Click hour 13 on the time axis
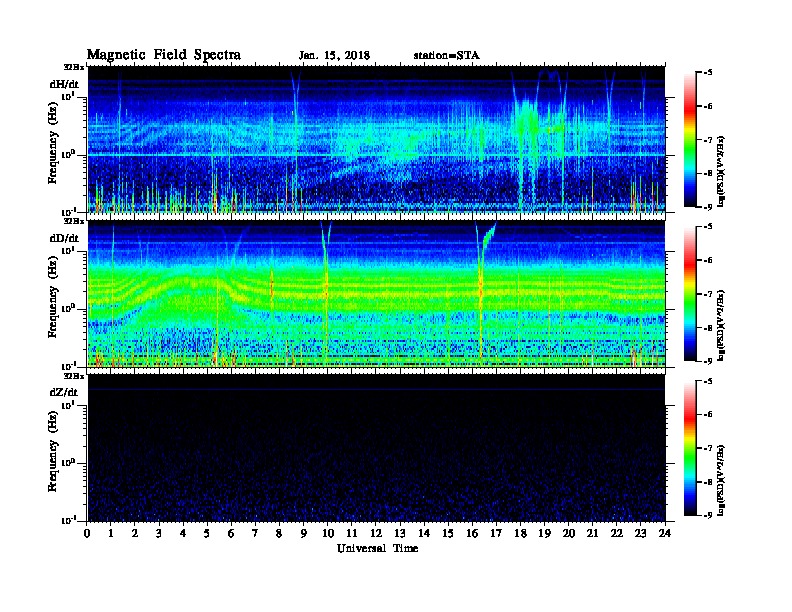The width and height of the screenshot is (792, 612). [400, 533]
